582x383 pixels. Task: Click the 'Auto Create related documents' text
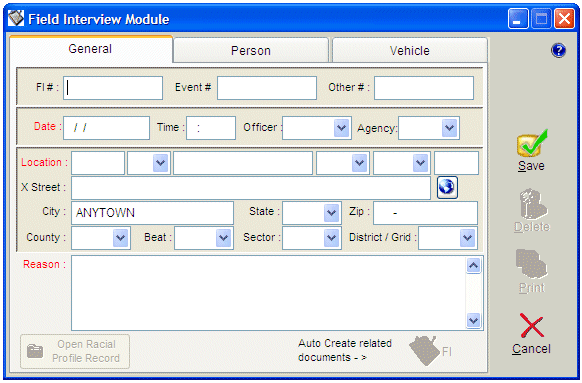tap(345, 350)
